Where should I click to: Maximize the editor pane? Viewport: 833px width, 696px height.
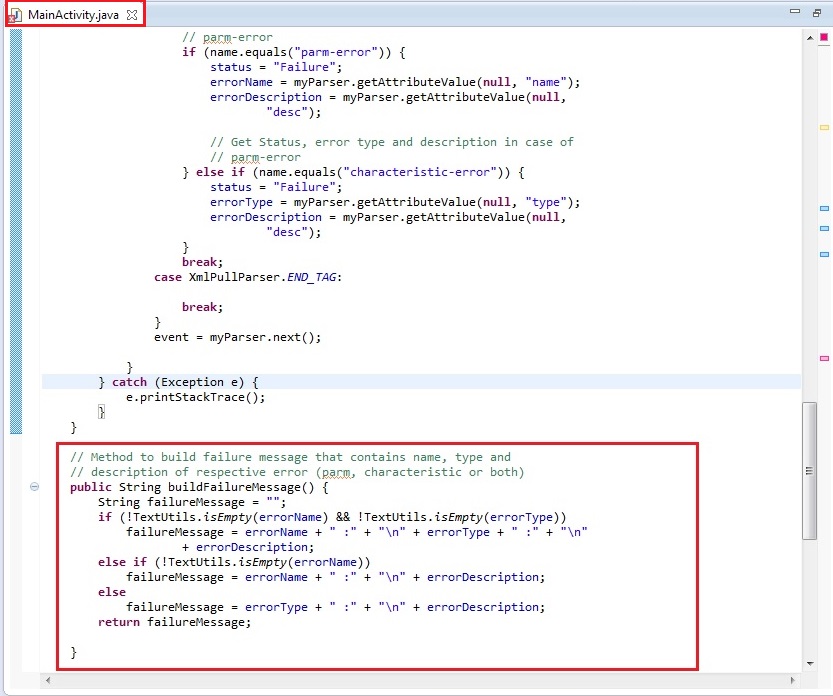pos(816,13)
